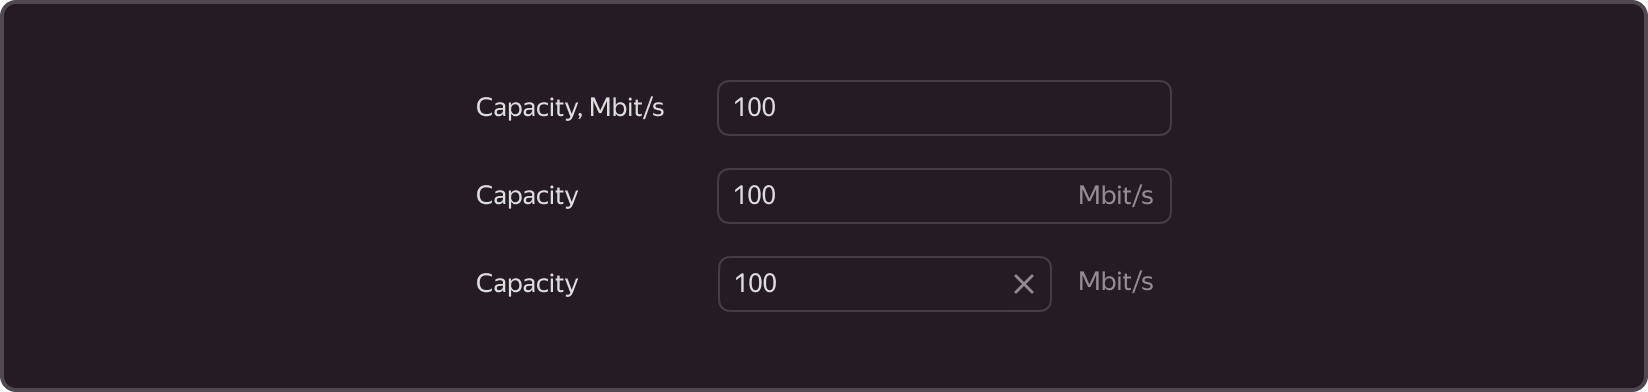The height and width of the screenshot is (392, 1648).
Task: Click empty space between 100 and clear icon
Action: [893, 284]
